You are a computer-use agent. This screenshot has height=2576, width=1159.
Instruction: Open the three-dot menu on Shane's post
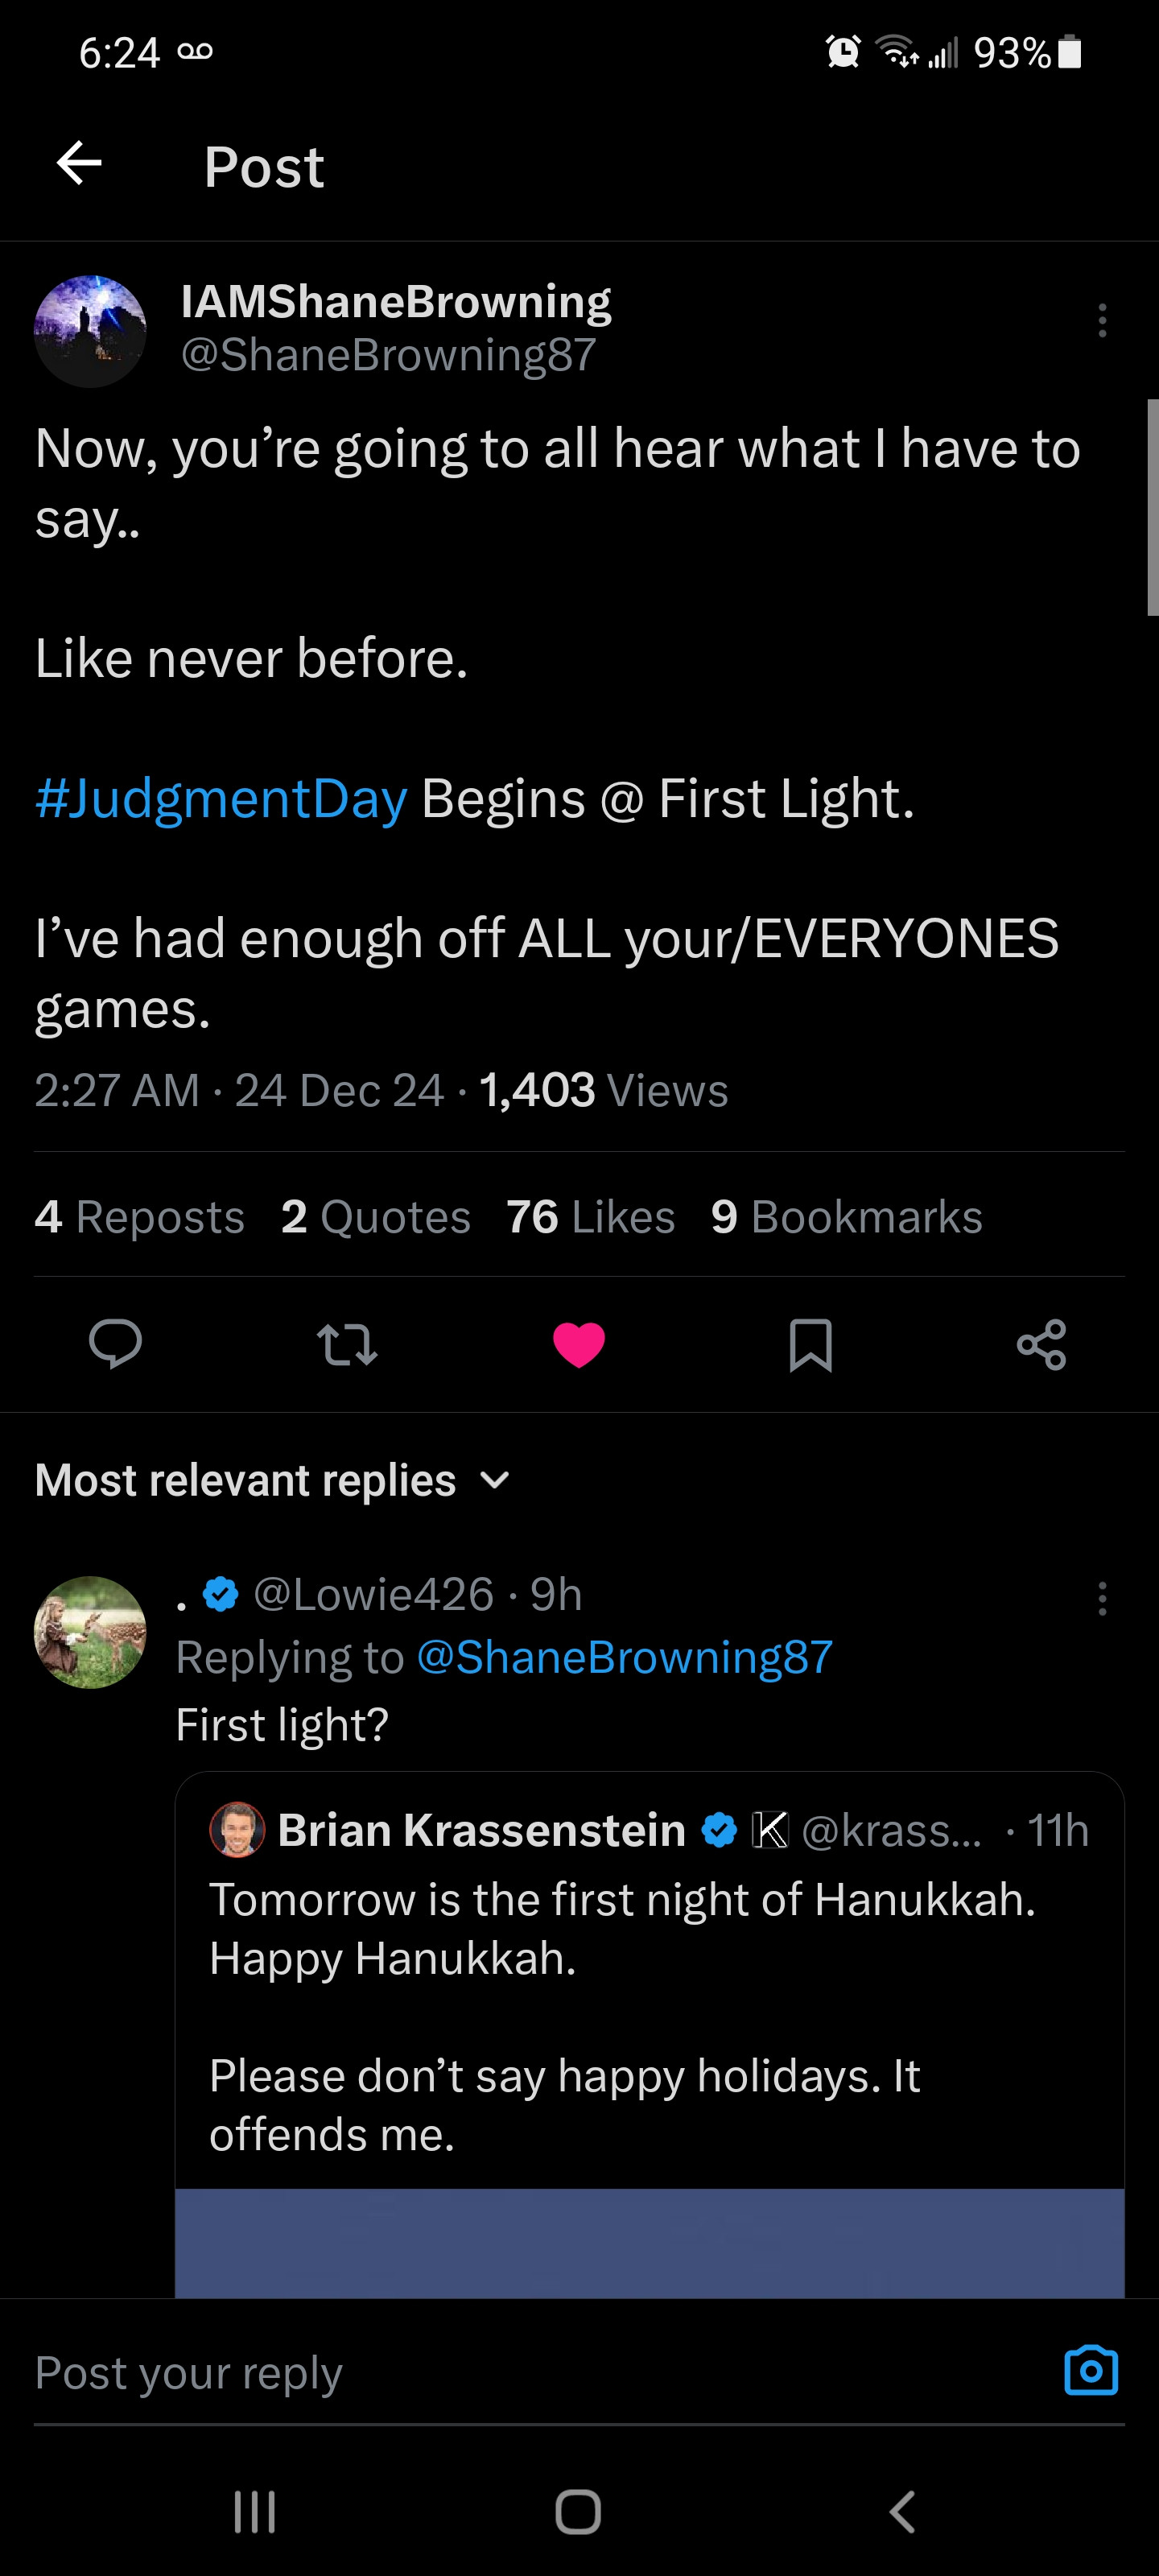point(1102,321)
